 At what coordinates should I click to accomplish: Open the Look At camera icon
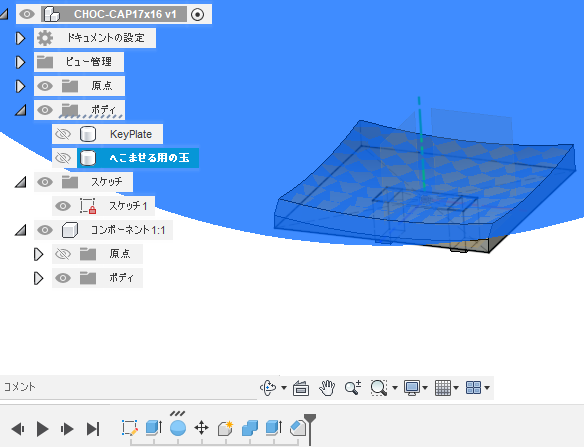click(x=301, y=388)
